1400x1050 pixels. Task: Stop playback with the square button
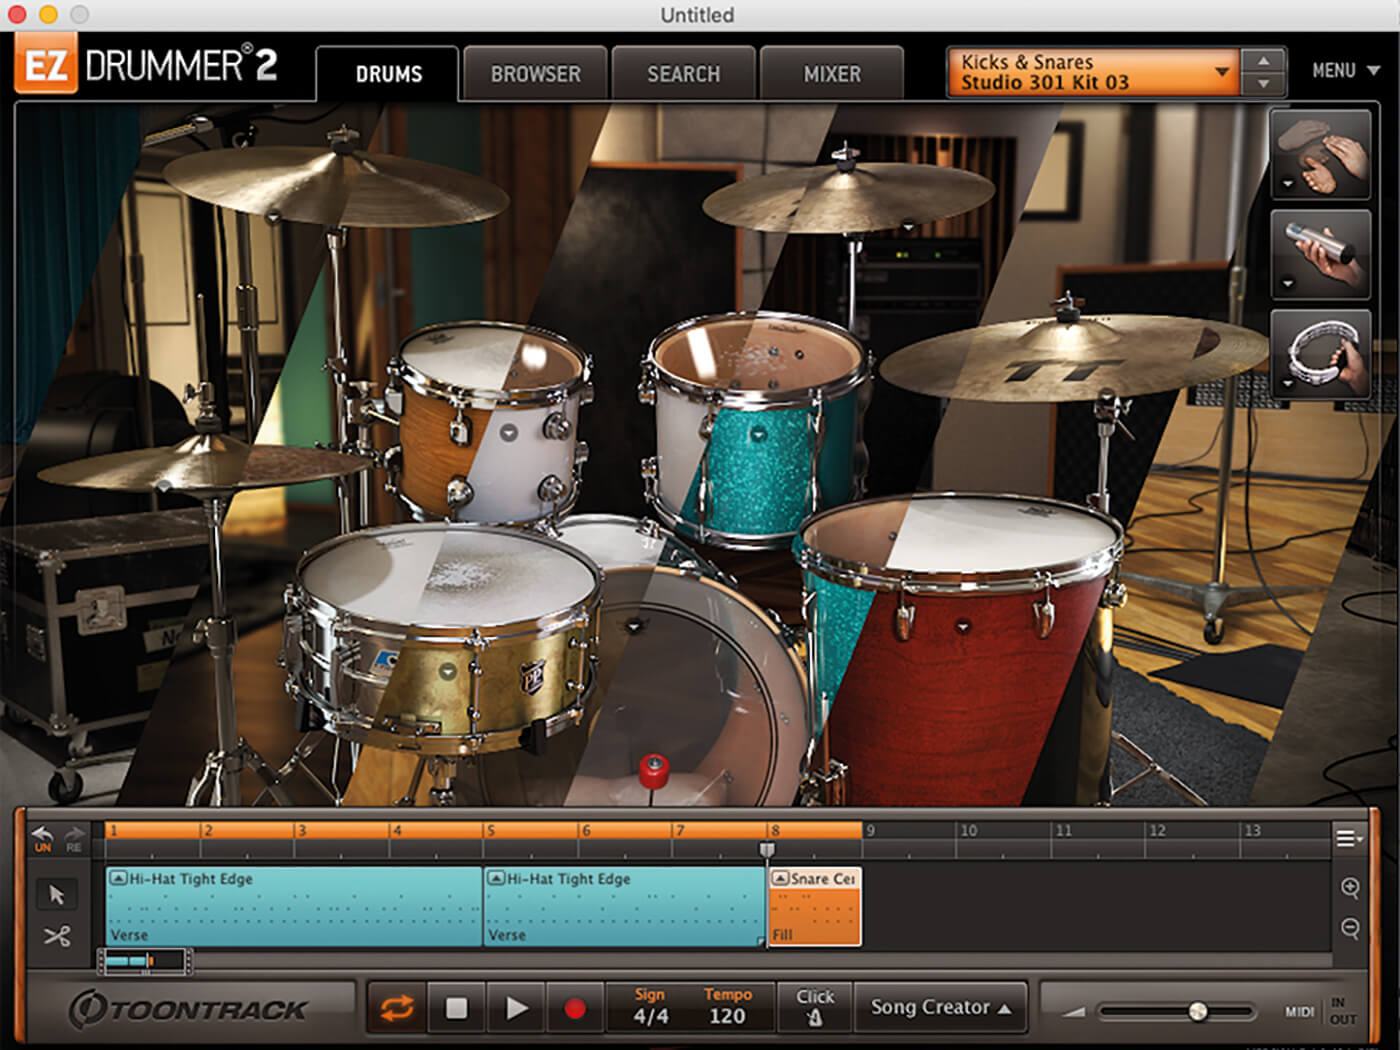[457, 1008]
